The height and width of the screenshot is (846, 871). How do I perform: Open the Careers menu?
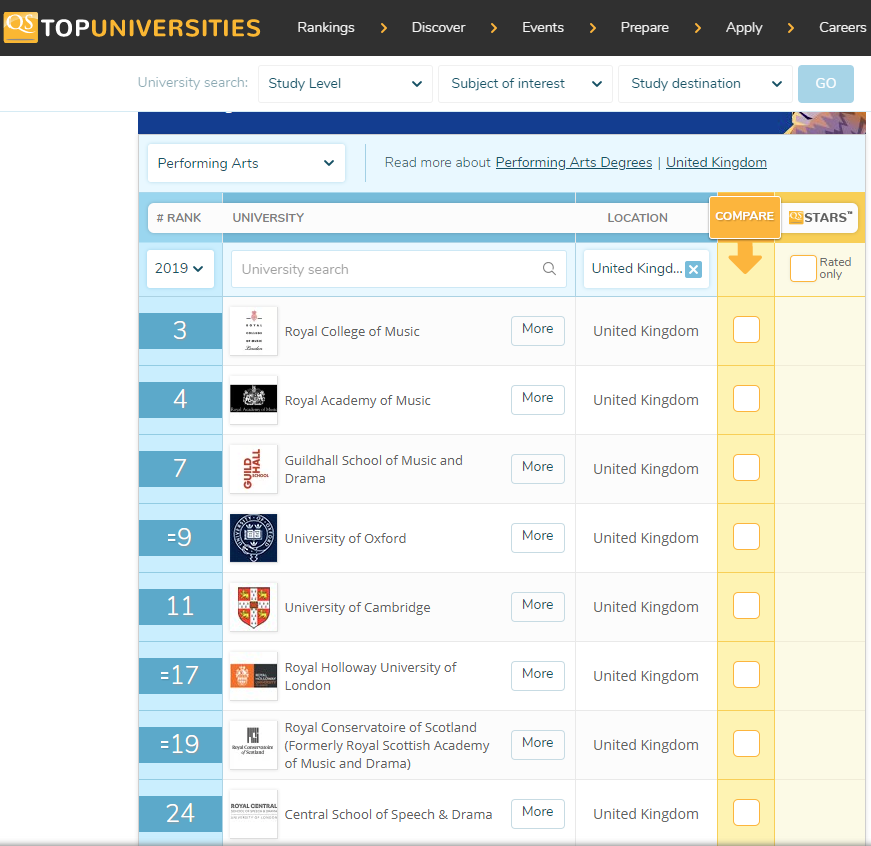842,27
